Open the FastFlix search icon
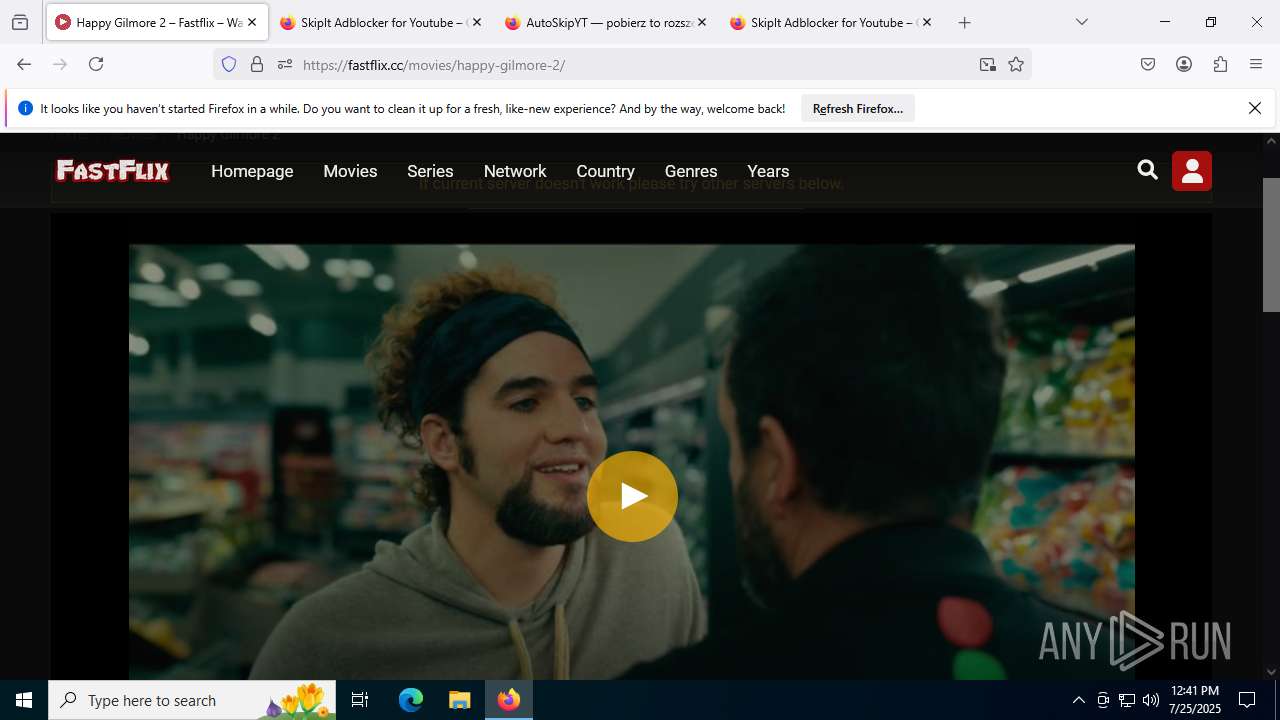 tap(1147, 171)
